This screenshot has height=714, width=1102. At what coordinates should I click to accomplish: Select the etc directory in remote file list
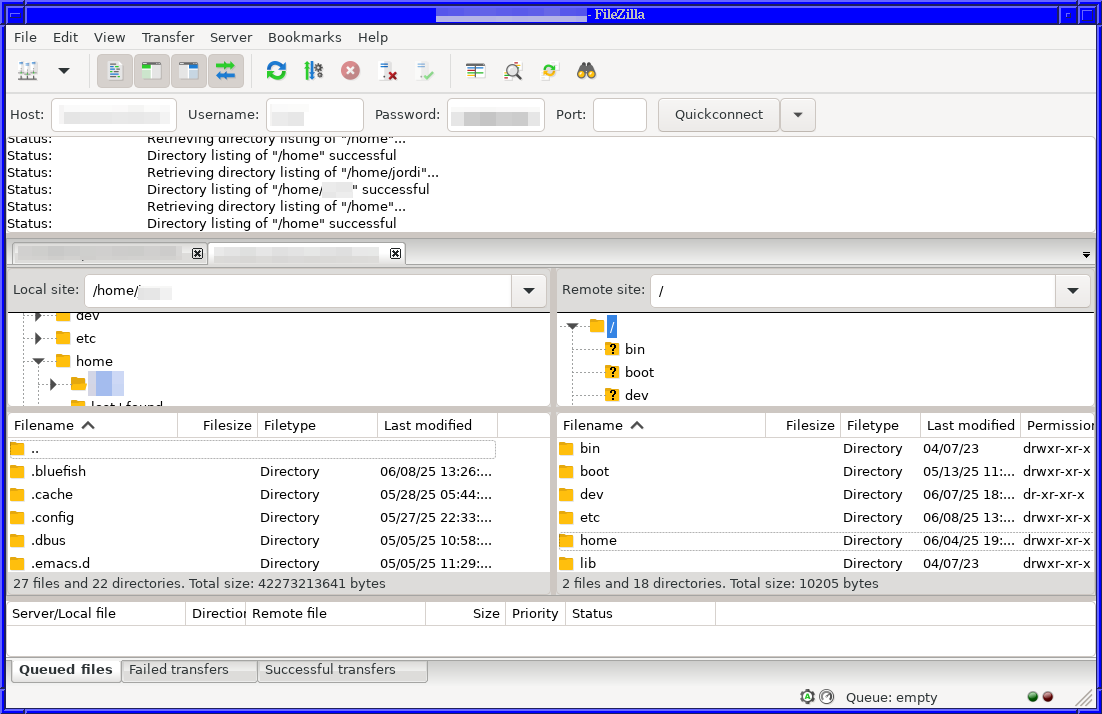pyautogui.click(x=826, y=518)
